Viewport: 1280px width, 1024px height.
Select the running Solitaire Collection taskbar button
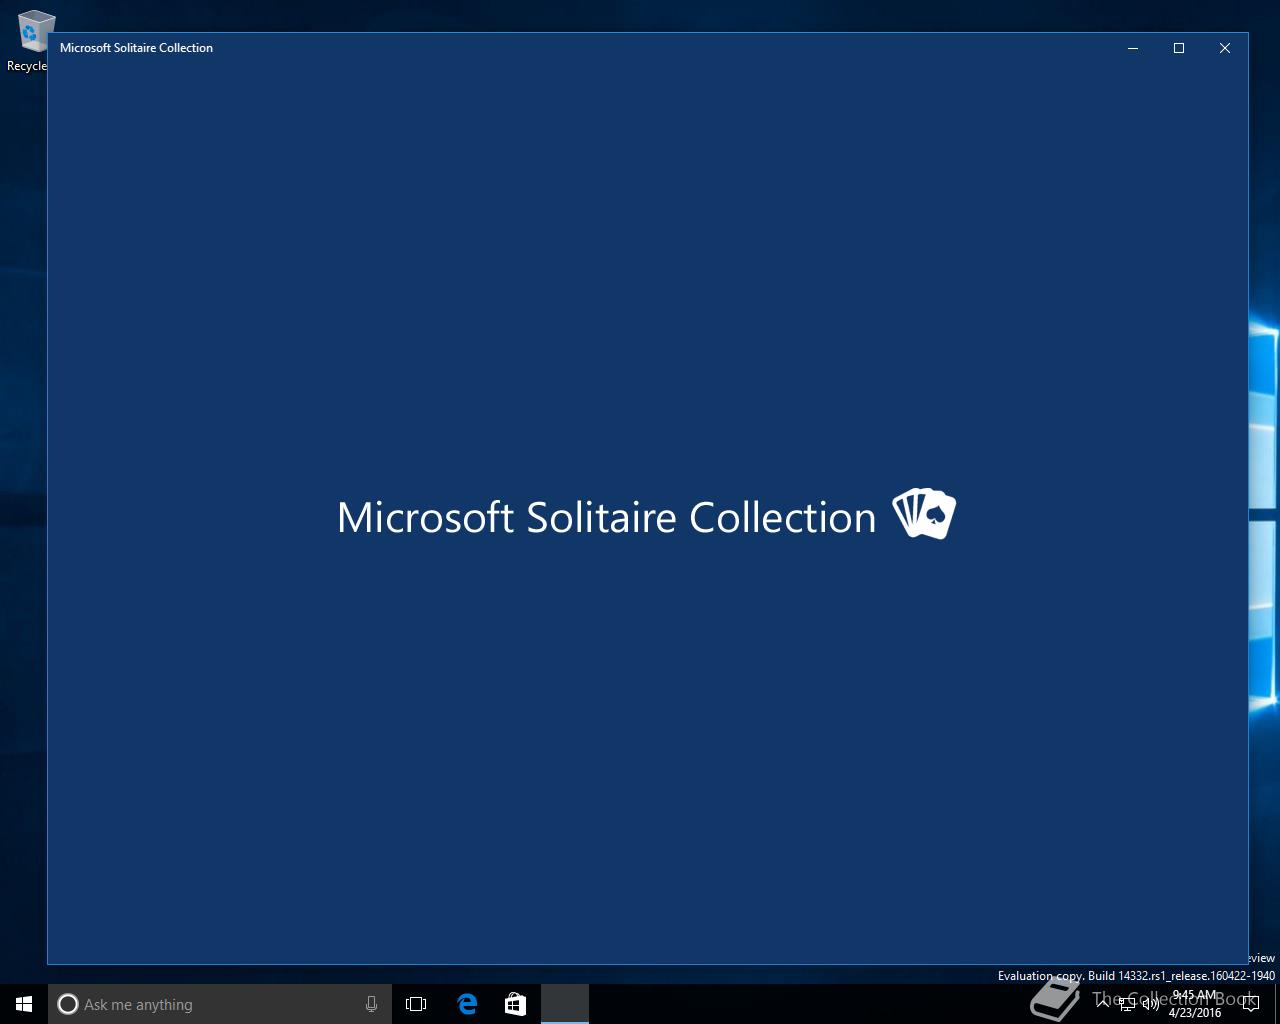[565, 1004]
